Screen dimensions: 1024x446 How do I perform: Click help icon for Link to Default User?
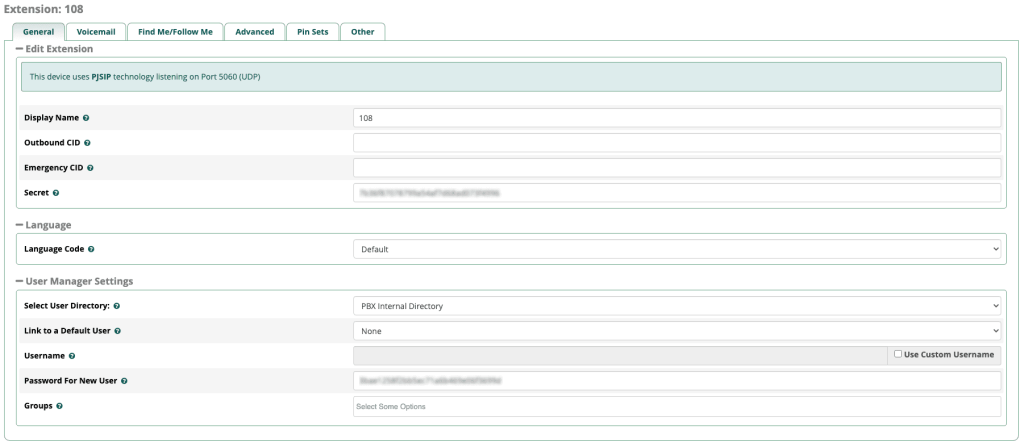[x=118, y=331]
